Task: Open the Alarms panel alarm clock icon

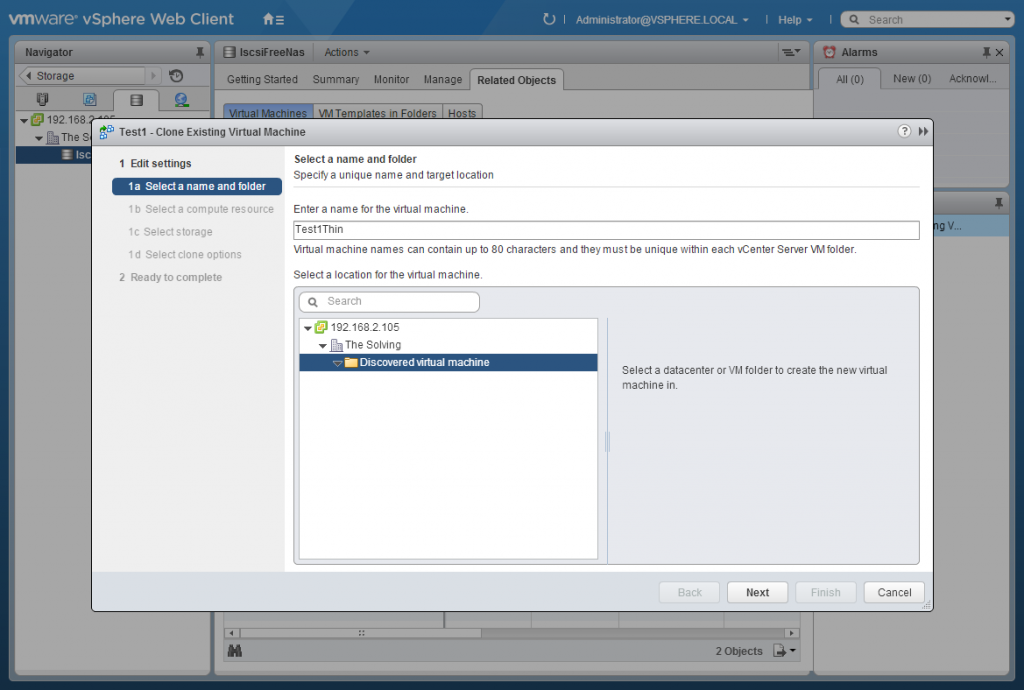Action: (829, 51)
